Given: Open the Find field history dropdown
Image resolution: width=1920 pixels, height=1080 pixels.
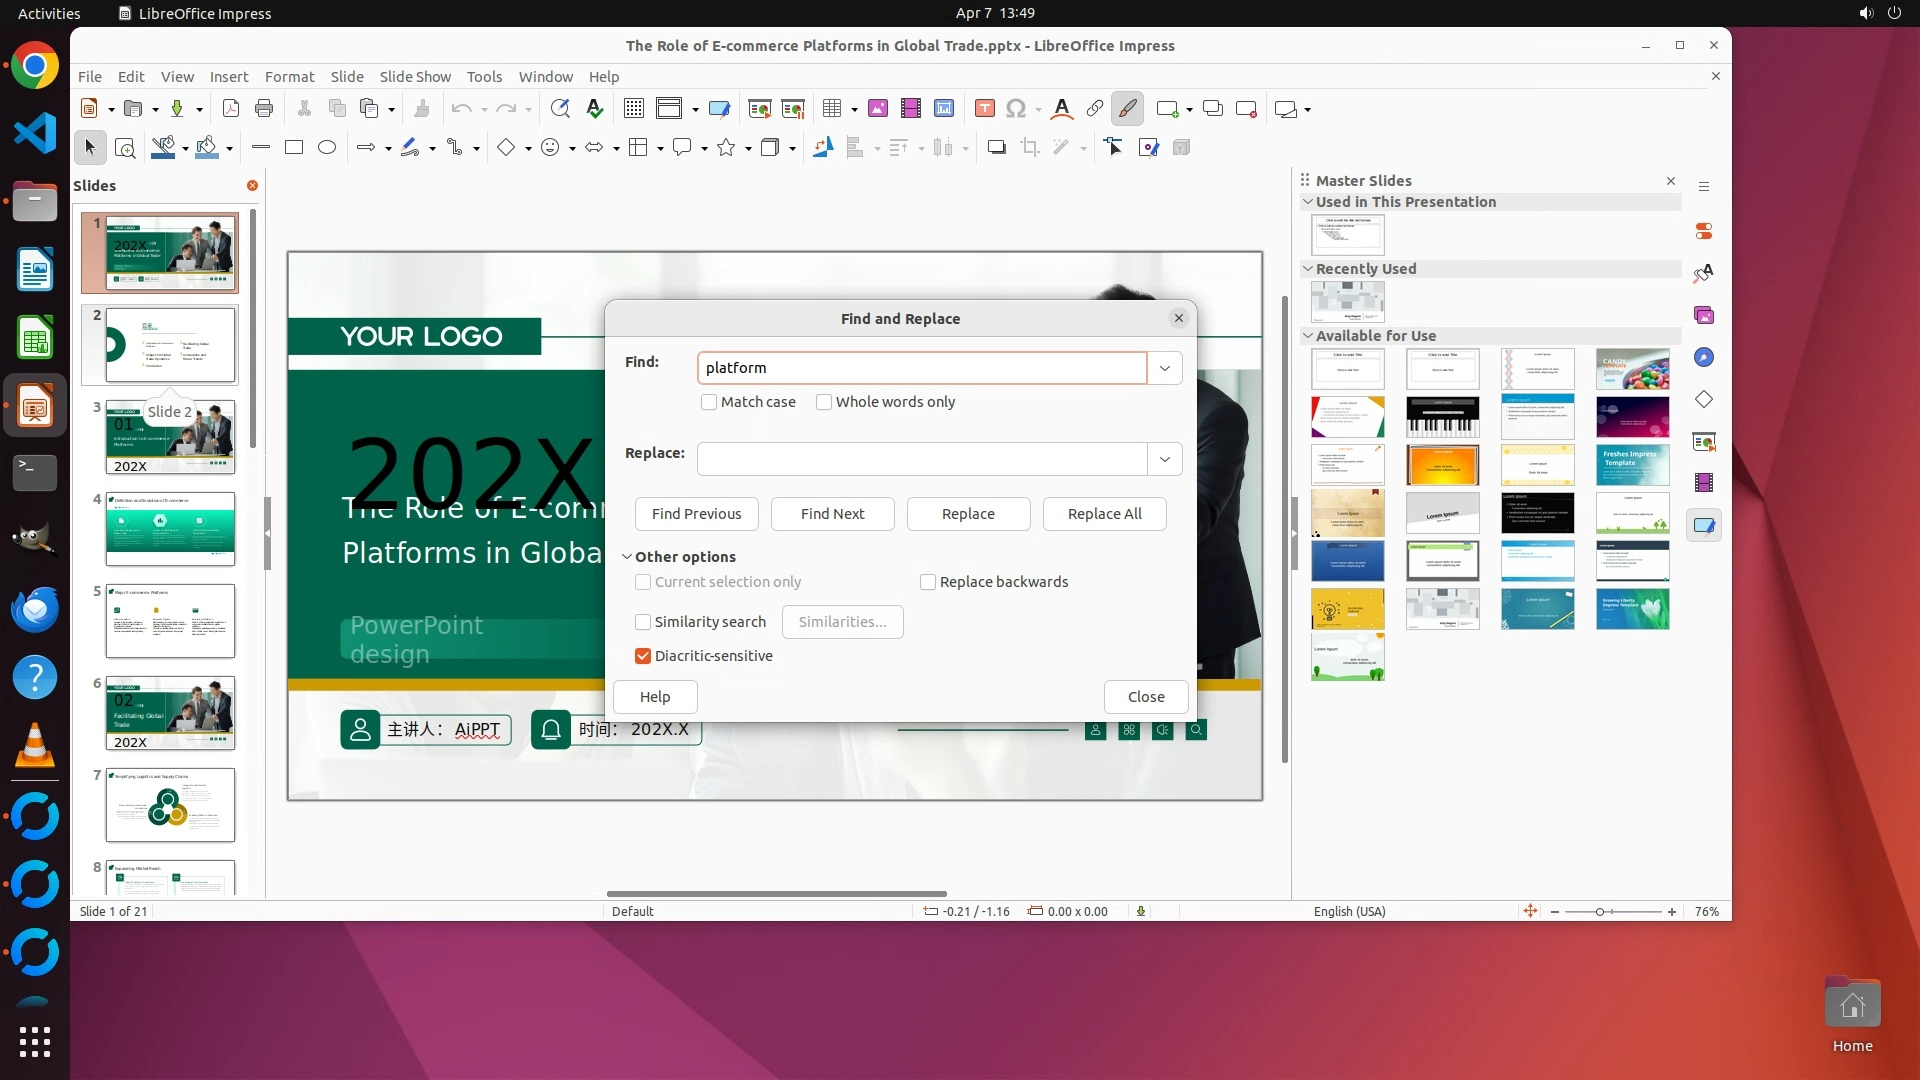Looking at the screenshot, I should click(x=1165, y=368).
